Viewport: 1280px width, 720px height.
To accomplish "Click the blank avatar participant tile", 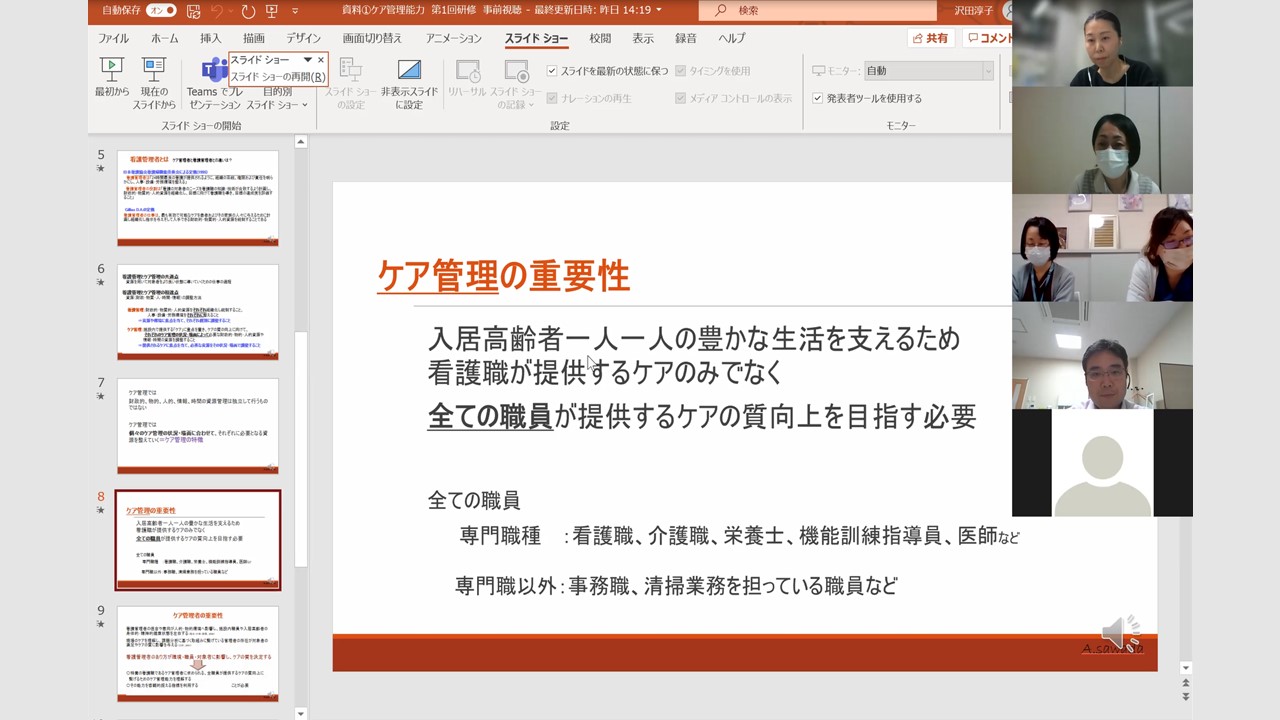I will click(x=1102, y=463).
